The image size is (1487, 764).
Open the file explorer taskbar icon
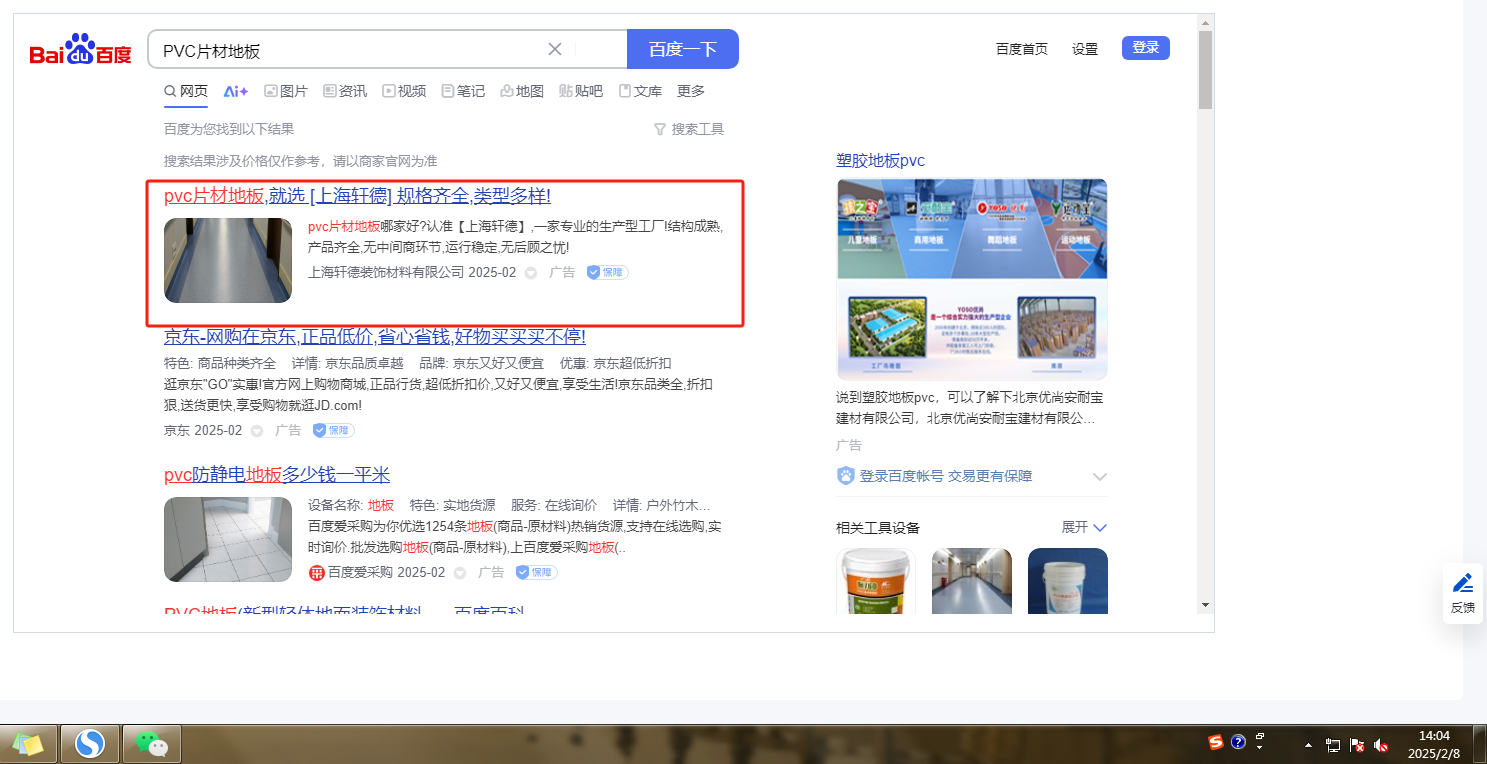pyautogui.click(x=28, y=744)
